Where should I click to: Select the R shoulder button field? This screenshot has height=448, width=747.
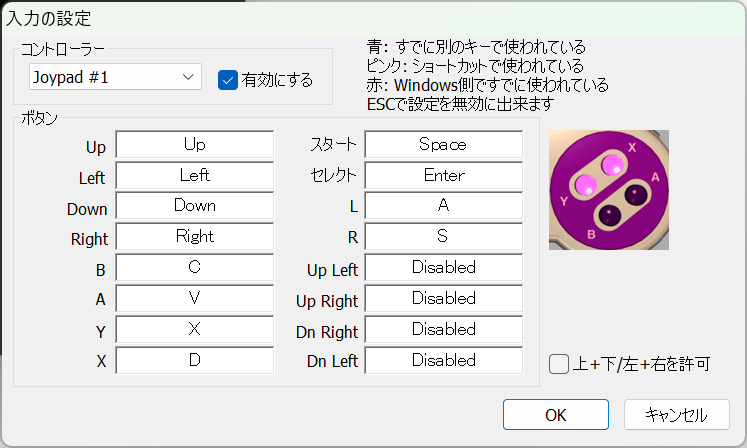point(443,237)
